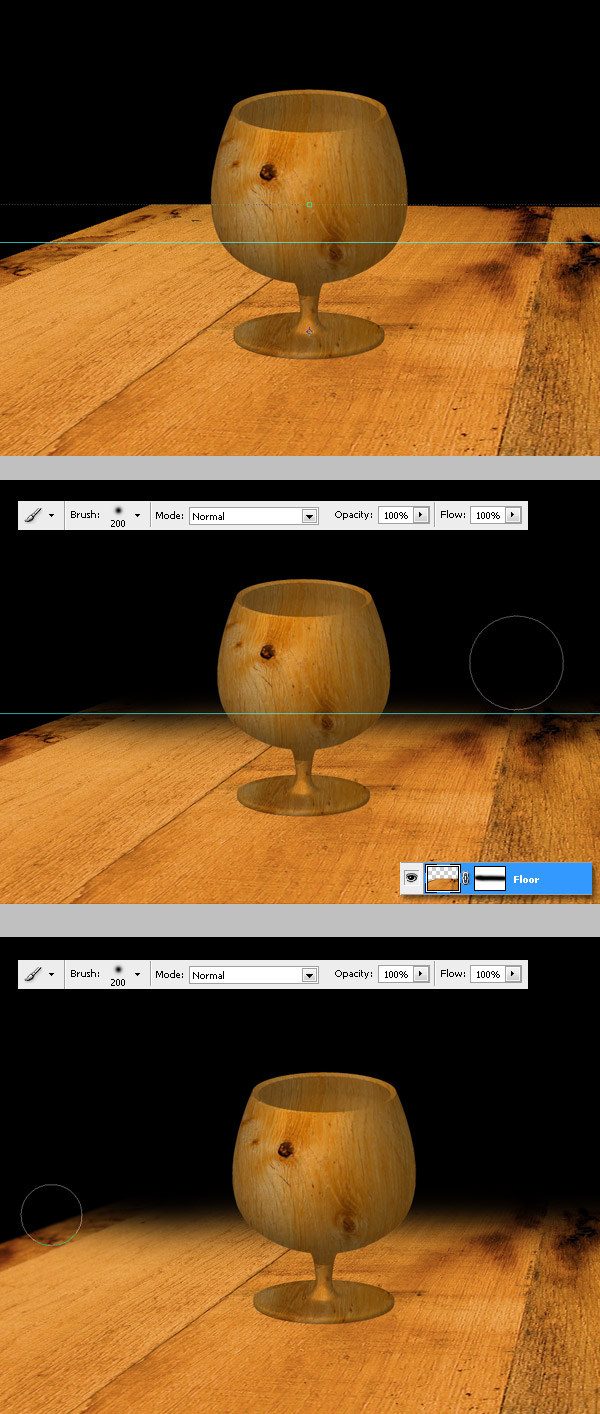Click the Brush tool icon in lower options bar
Screen dimensions: 600x1414
[33, 975]
